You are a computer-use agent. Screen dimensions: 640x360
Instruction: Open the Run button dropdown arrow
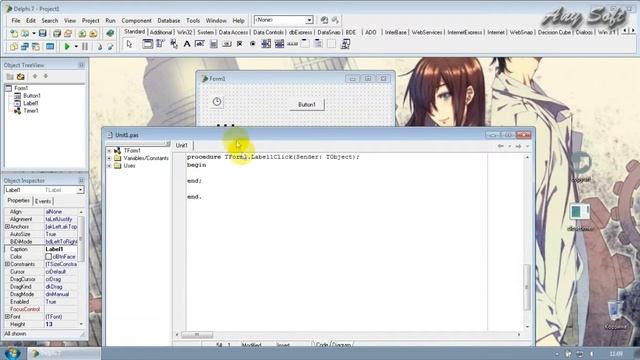tap(76, 47)
